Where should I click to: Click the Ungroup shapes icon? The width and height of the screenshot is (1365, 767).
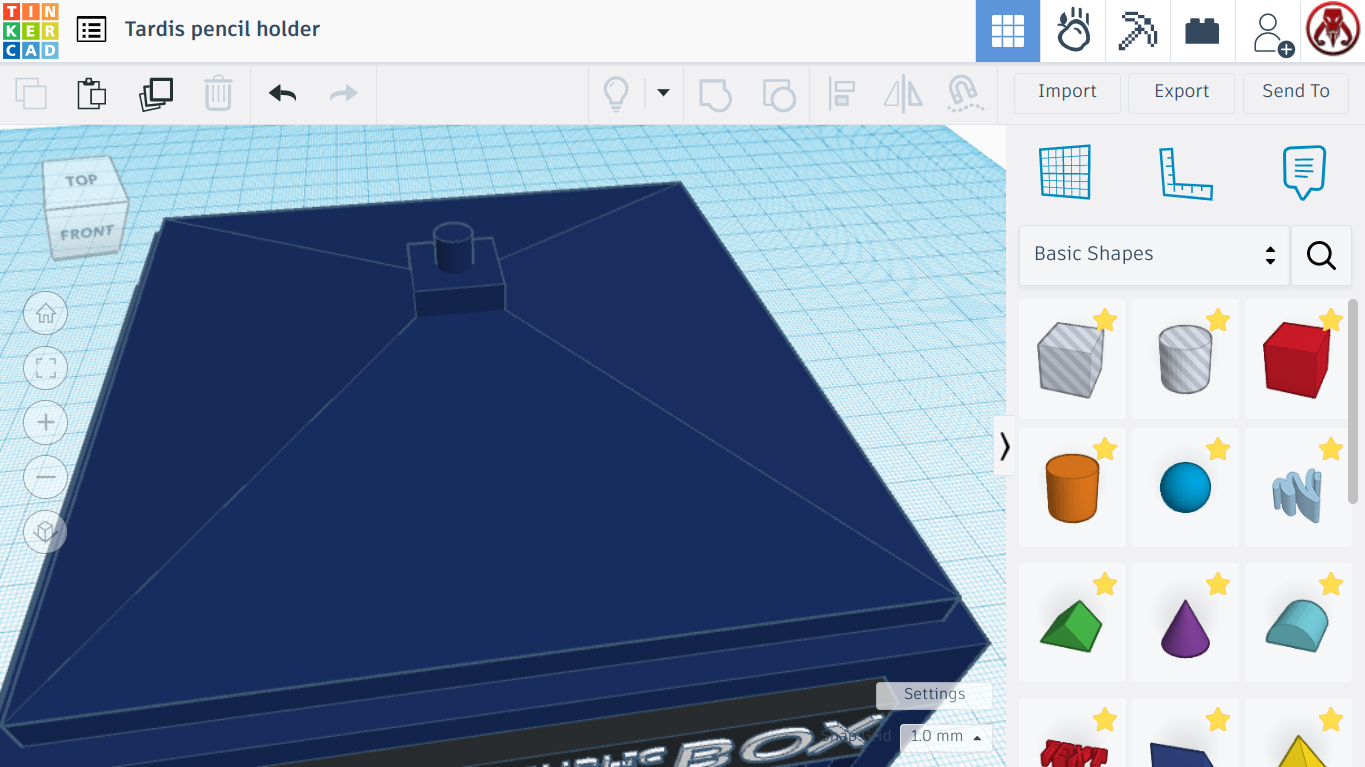pyautogui.click(x=778, y=94)
